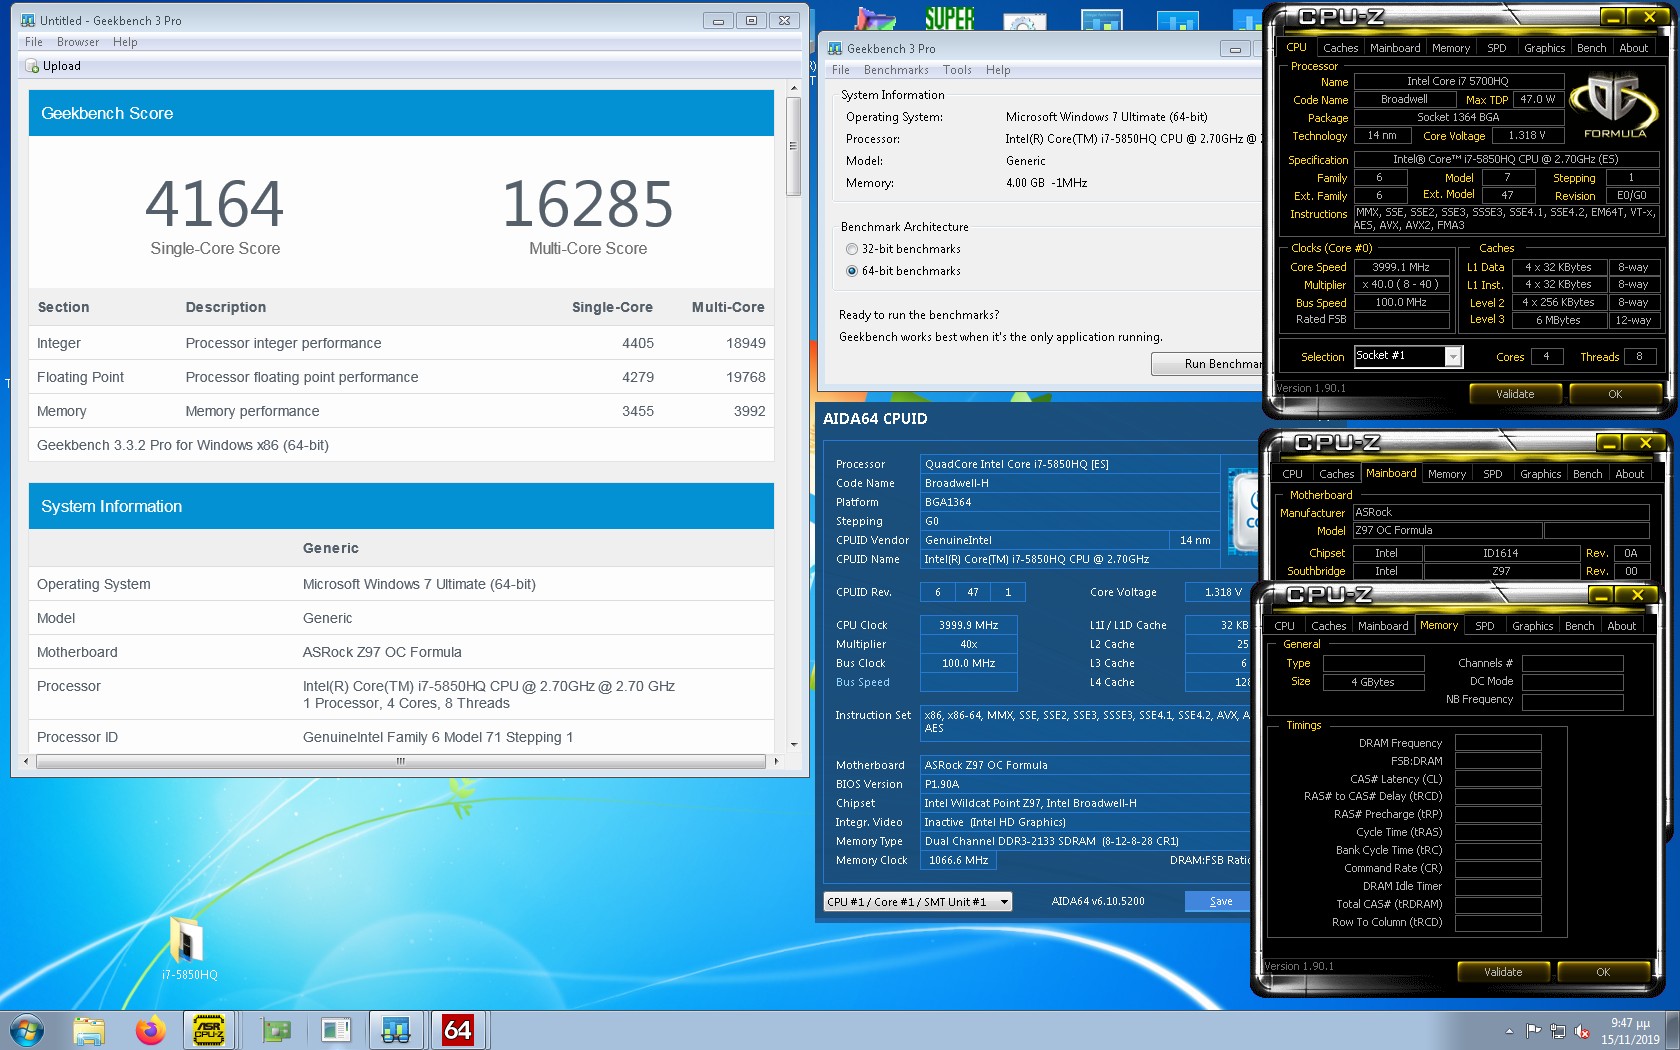
Task: Click Upload in Geekbench toolbar
Action: [52, 66]
